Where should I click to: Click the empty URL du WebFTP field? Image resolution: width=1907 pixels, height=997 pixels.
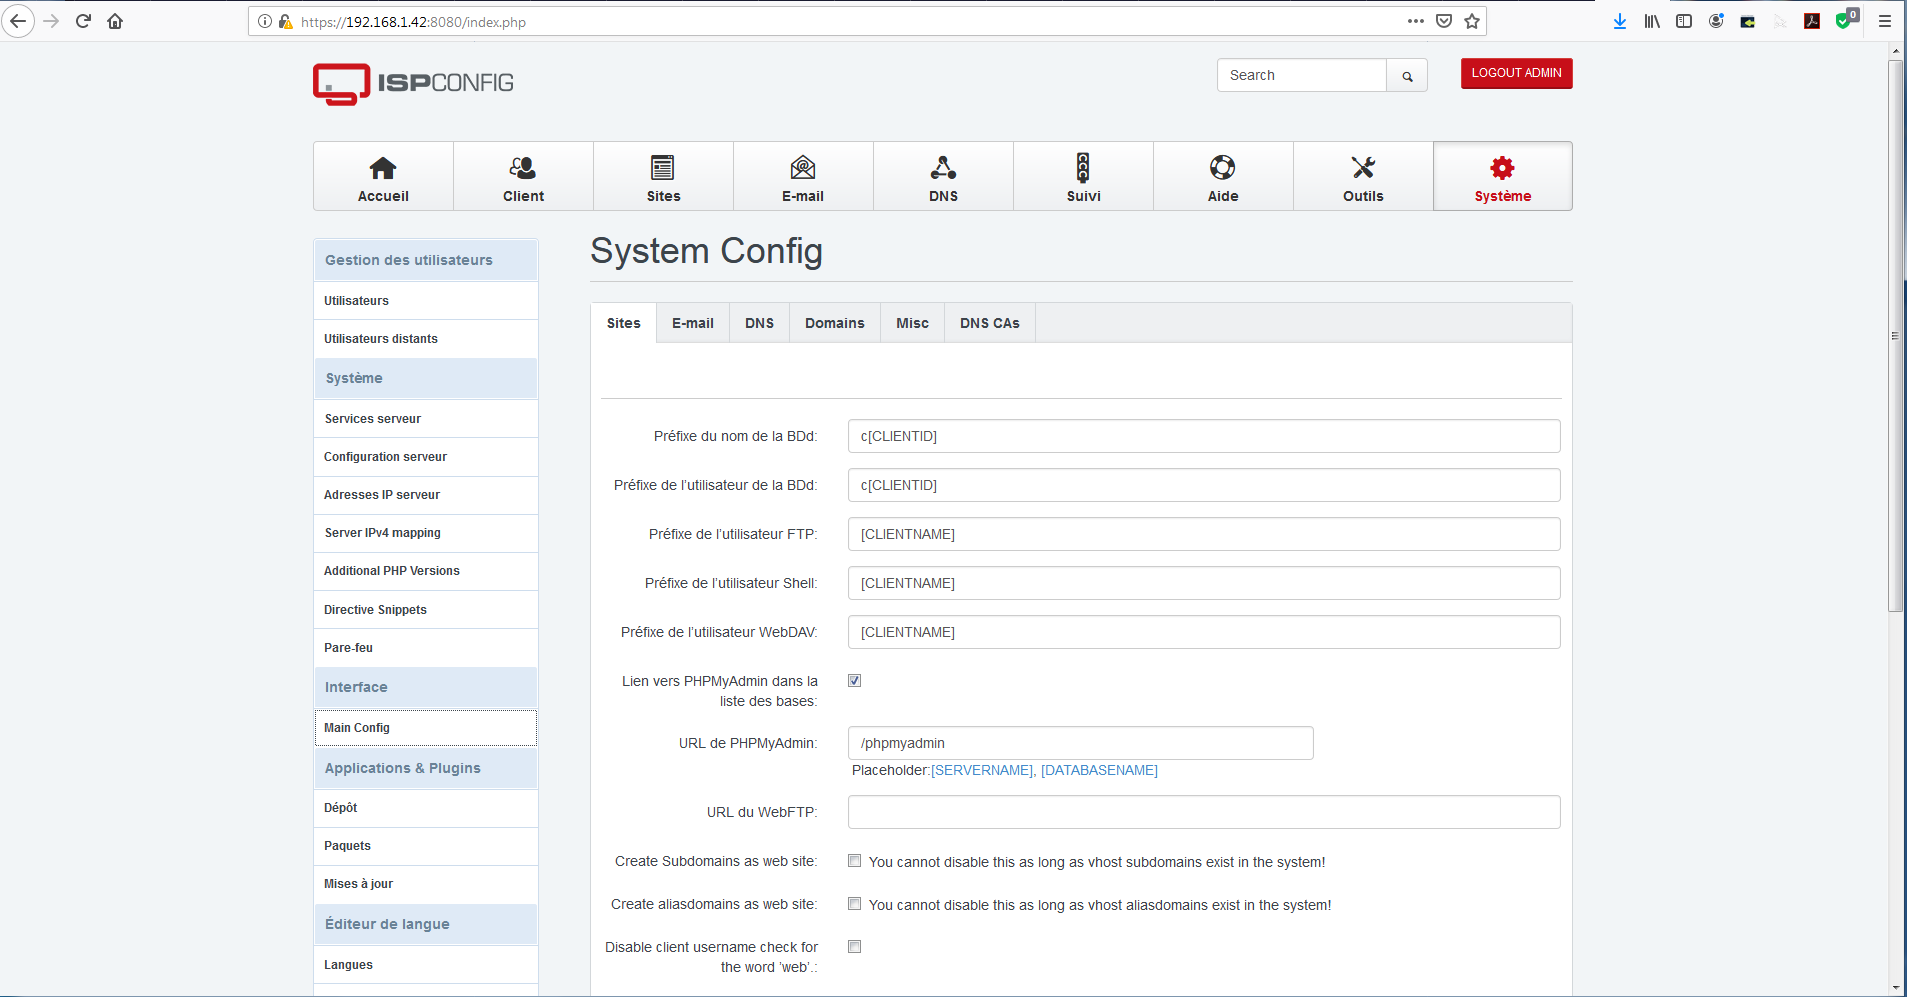(1204, 812)
